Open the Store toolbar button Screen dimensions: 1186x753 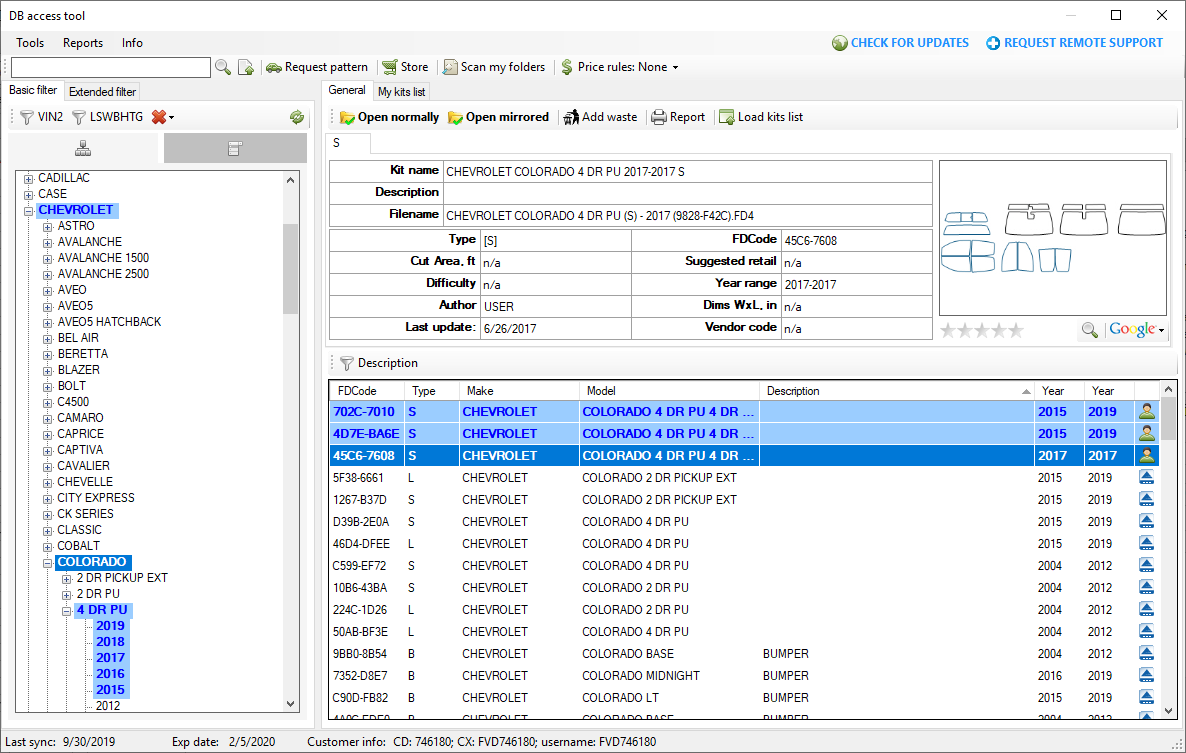pyautogui.click(x=404, y=67)
